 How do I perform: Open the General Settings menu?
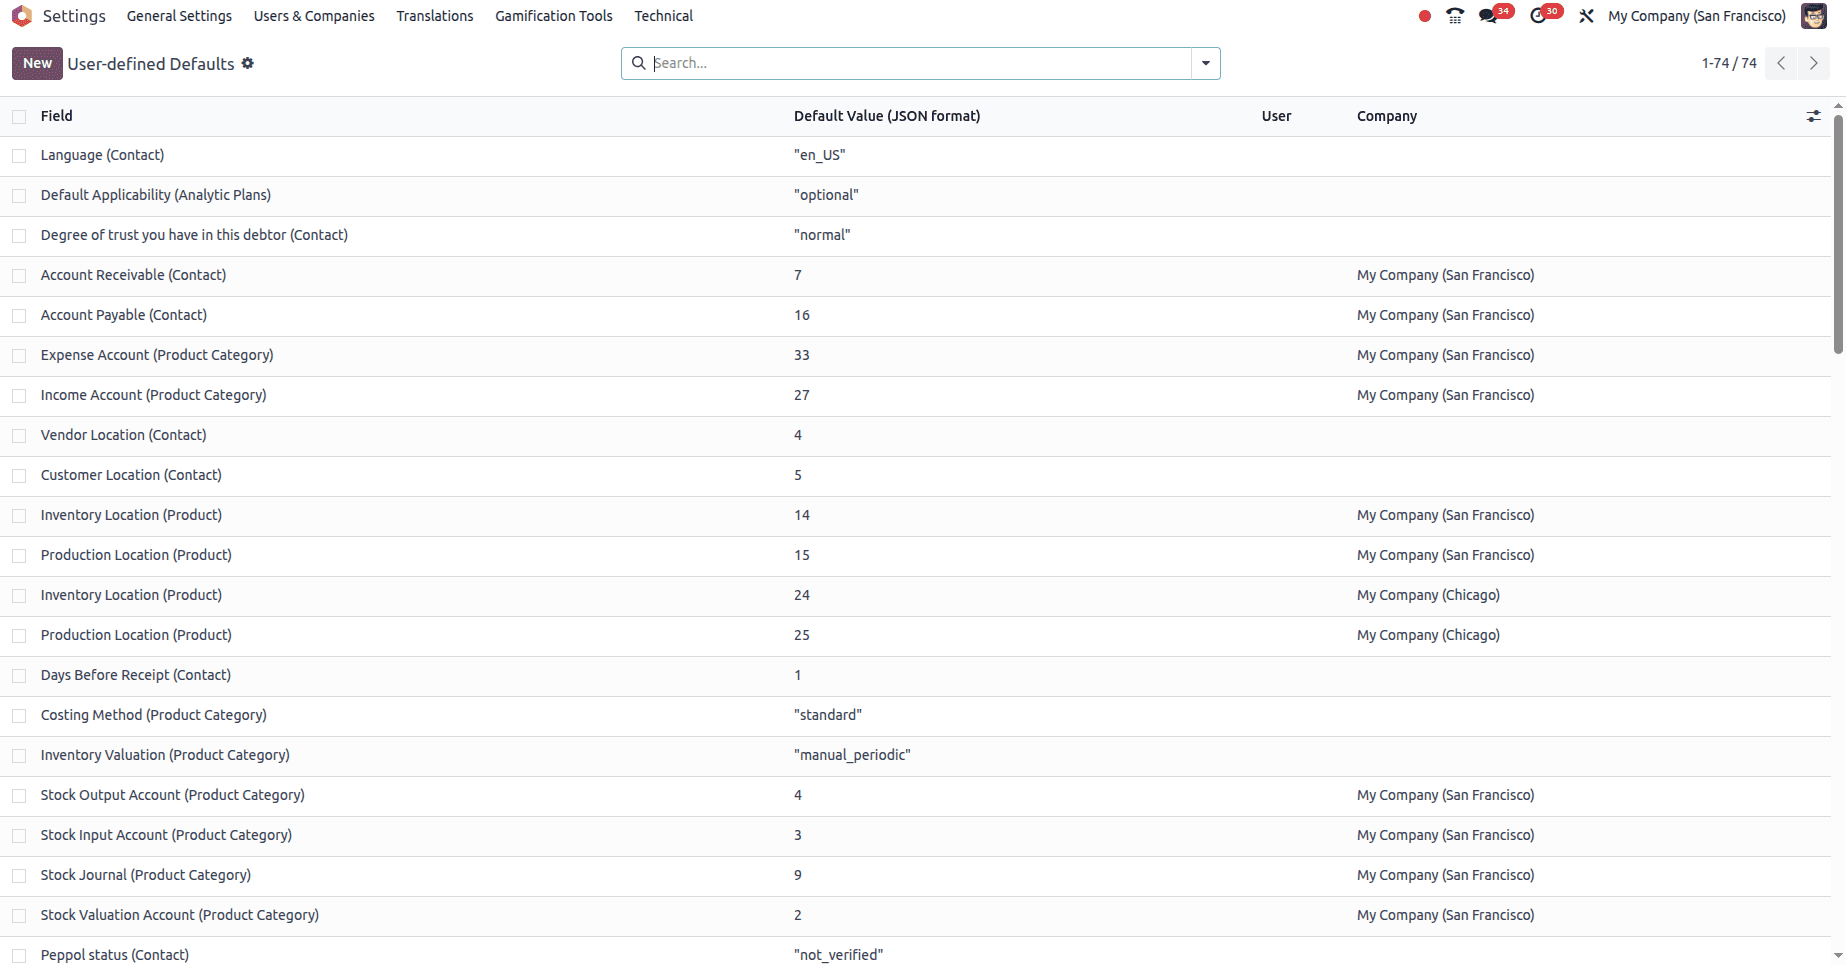[179, 16]
